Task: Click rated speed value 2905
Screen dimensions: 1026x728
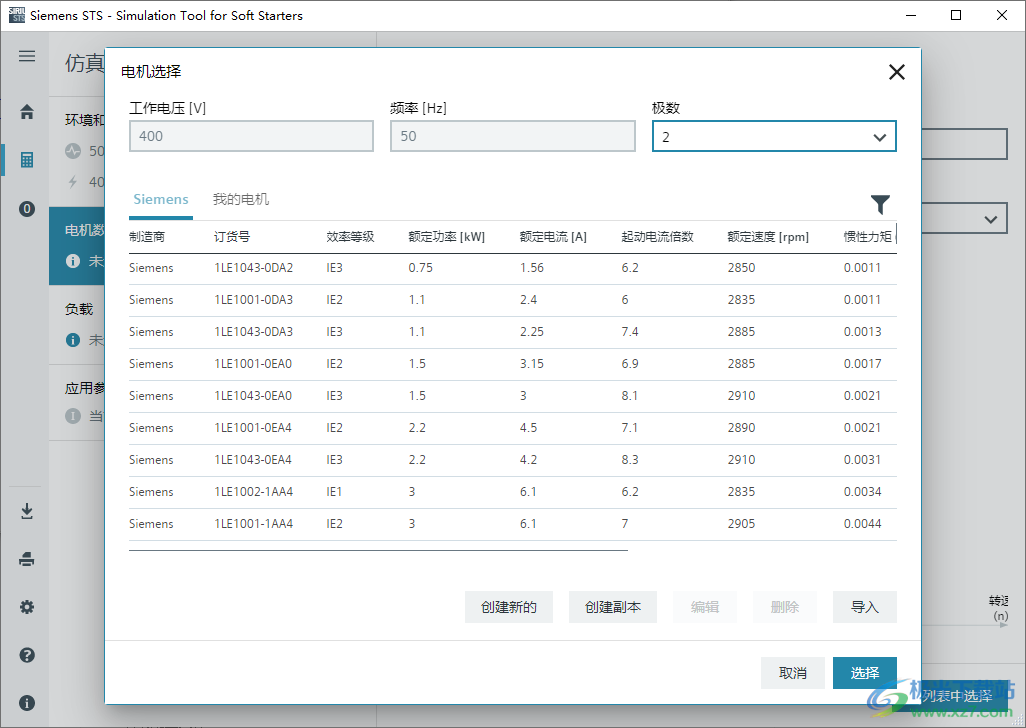Action: point(741,524)
